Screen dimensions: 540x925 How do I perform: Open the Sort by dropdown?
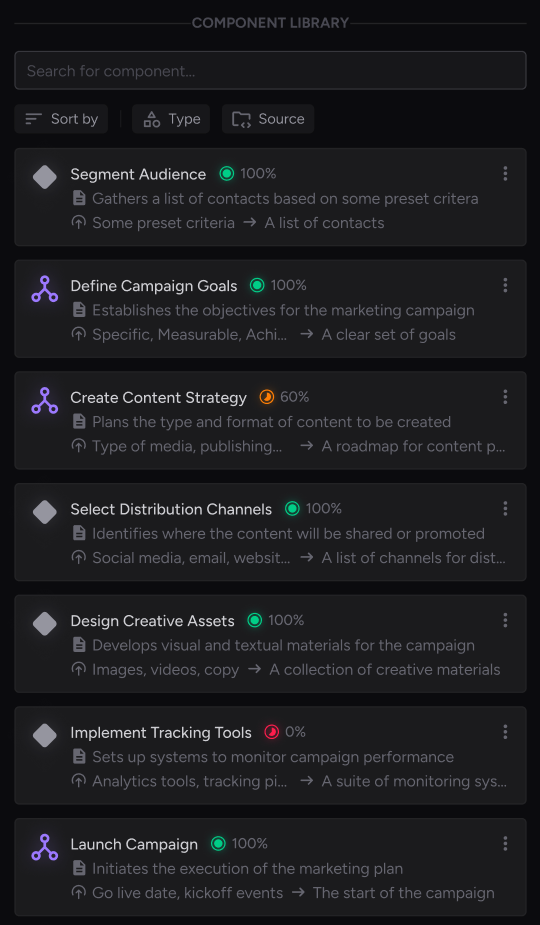(61, 119)
